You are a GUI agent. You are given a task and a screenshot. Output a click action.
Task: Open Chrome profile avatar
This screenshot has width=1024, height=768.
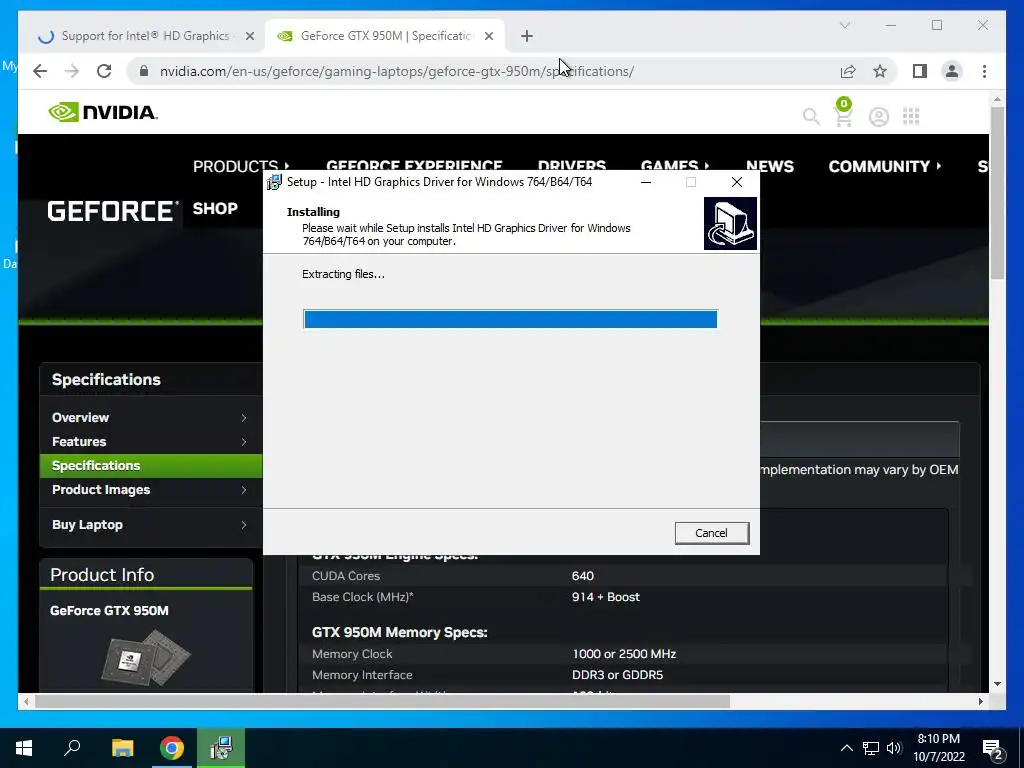[x=952, y=71]
